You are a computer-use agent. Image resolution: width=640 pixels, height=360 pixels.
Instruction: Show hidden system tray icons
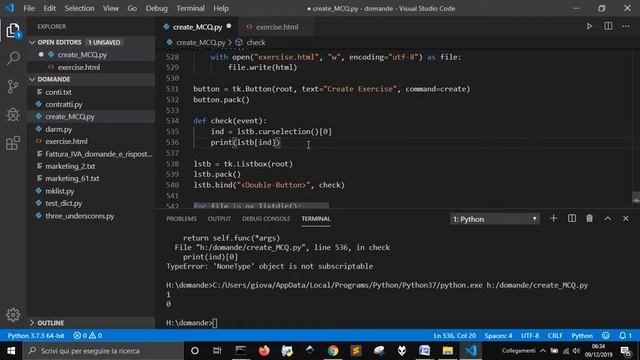click(x=543, y=351)
